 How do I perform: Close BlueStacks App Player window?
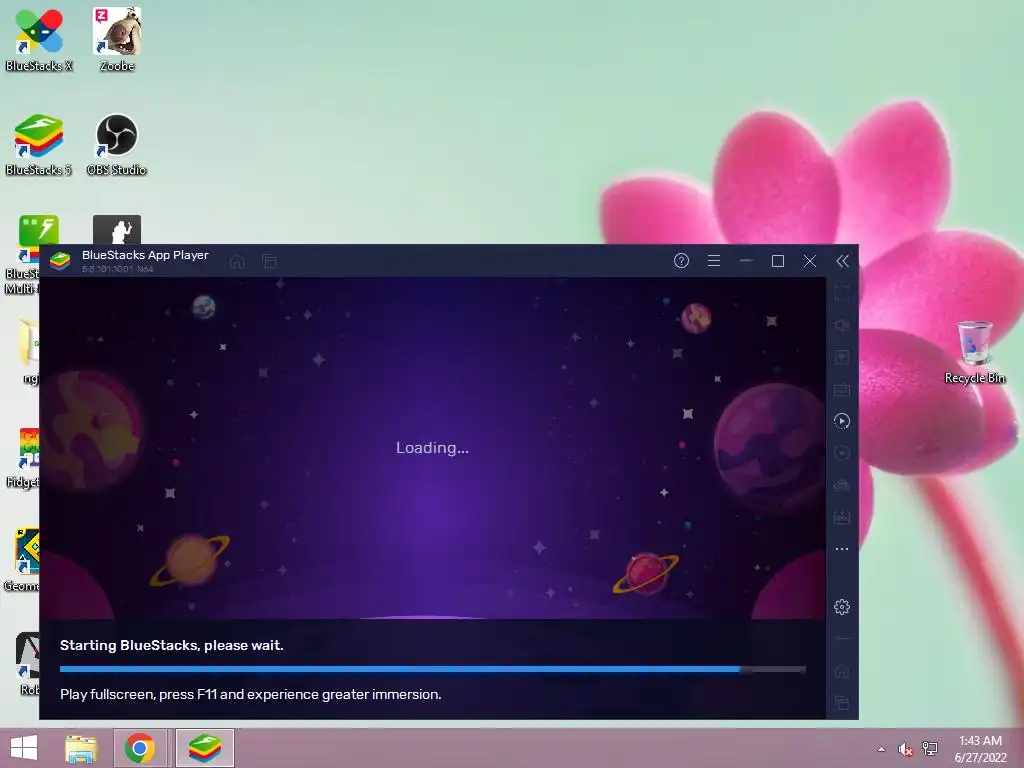pos(810,261)
